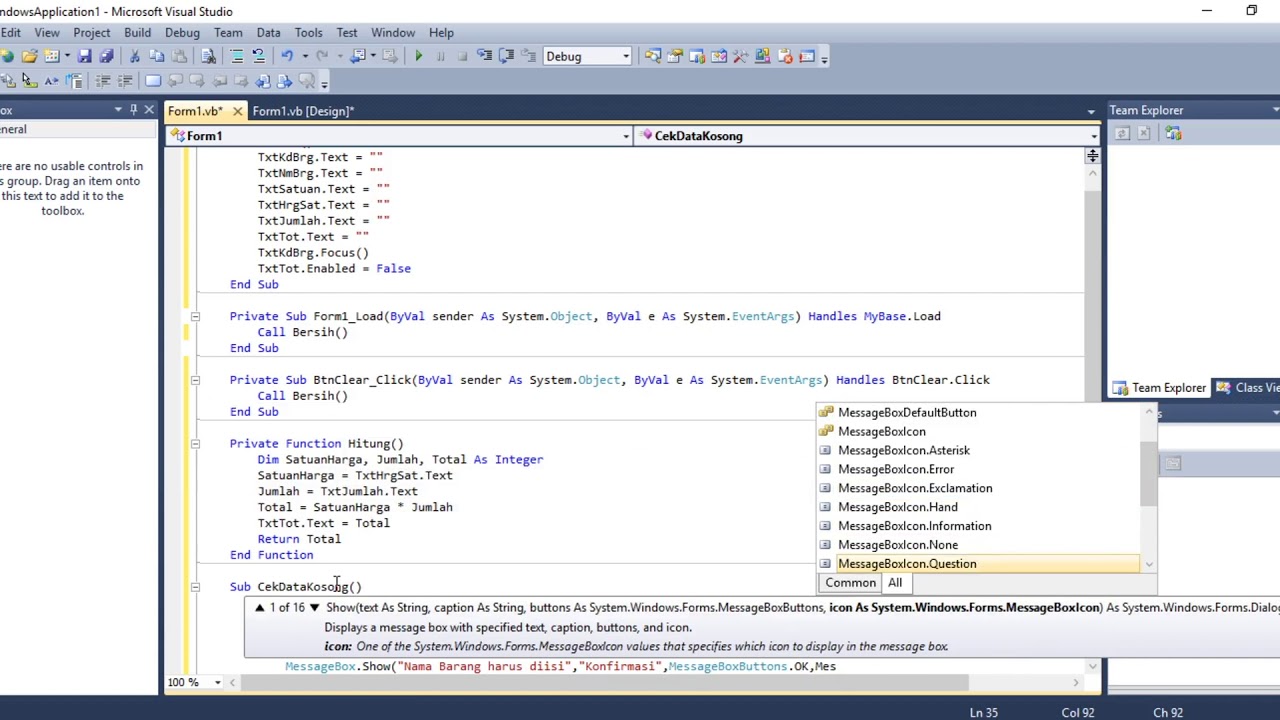This screenshot has height=720, width=1280.
Task: Open the View menu
Action: [x=47, y=33]
